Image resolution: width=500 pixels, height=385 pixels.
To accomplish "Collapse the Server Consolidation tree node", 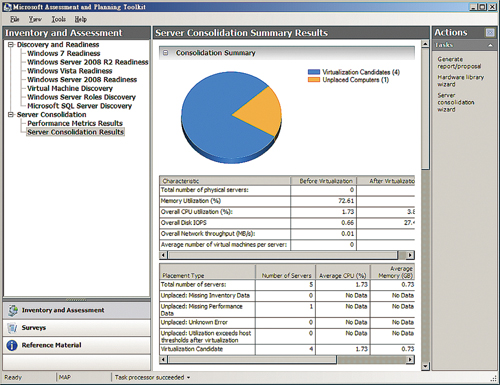I will tap(11, 114).
